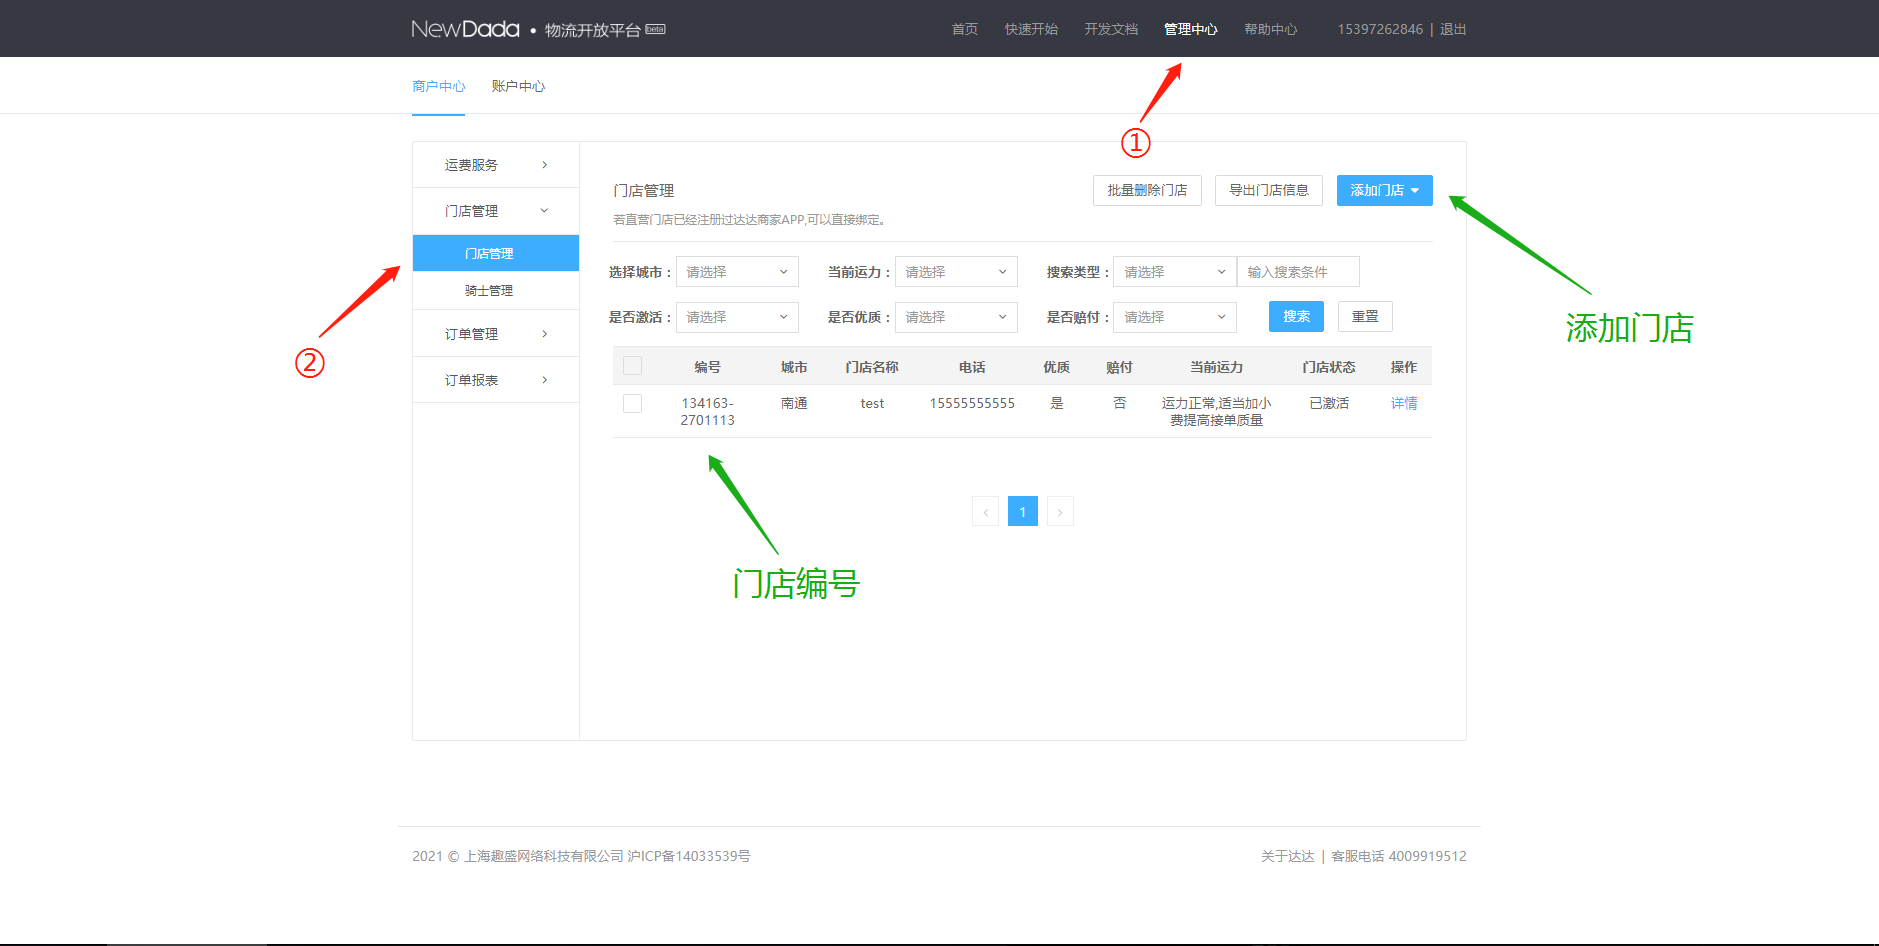This screenshot has width=1879, height=946.
Task: Expand the 订单管理 sidebar section
Action: (x=495, y=334)
